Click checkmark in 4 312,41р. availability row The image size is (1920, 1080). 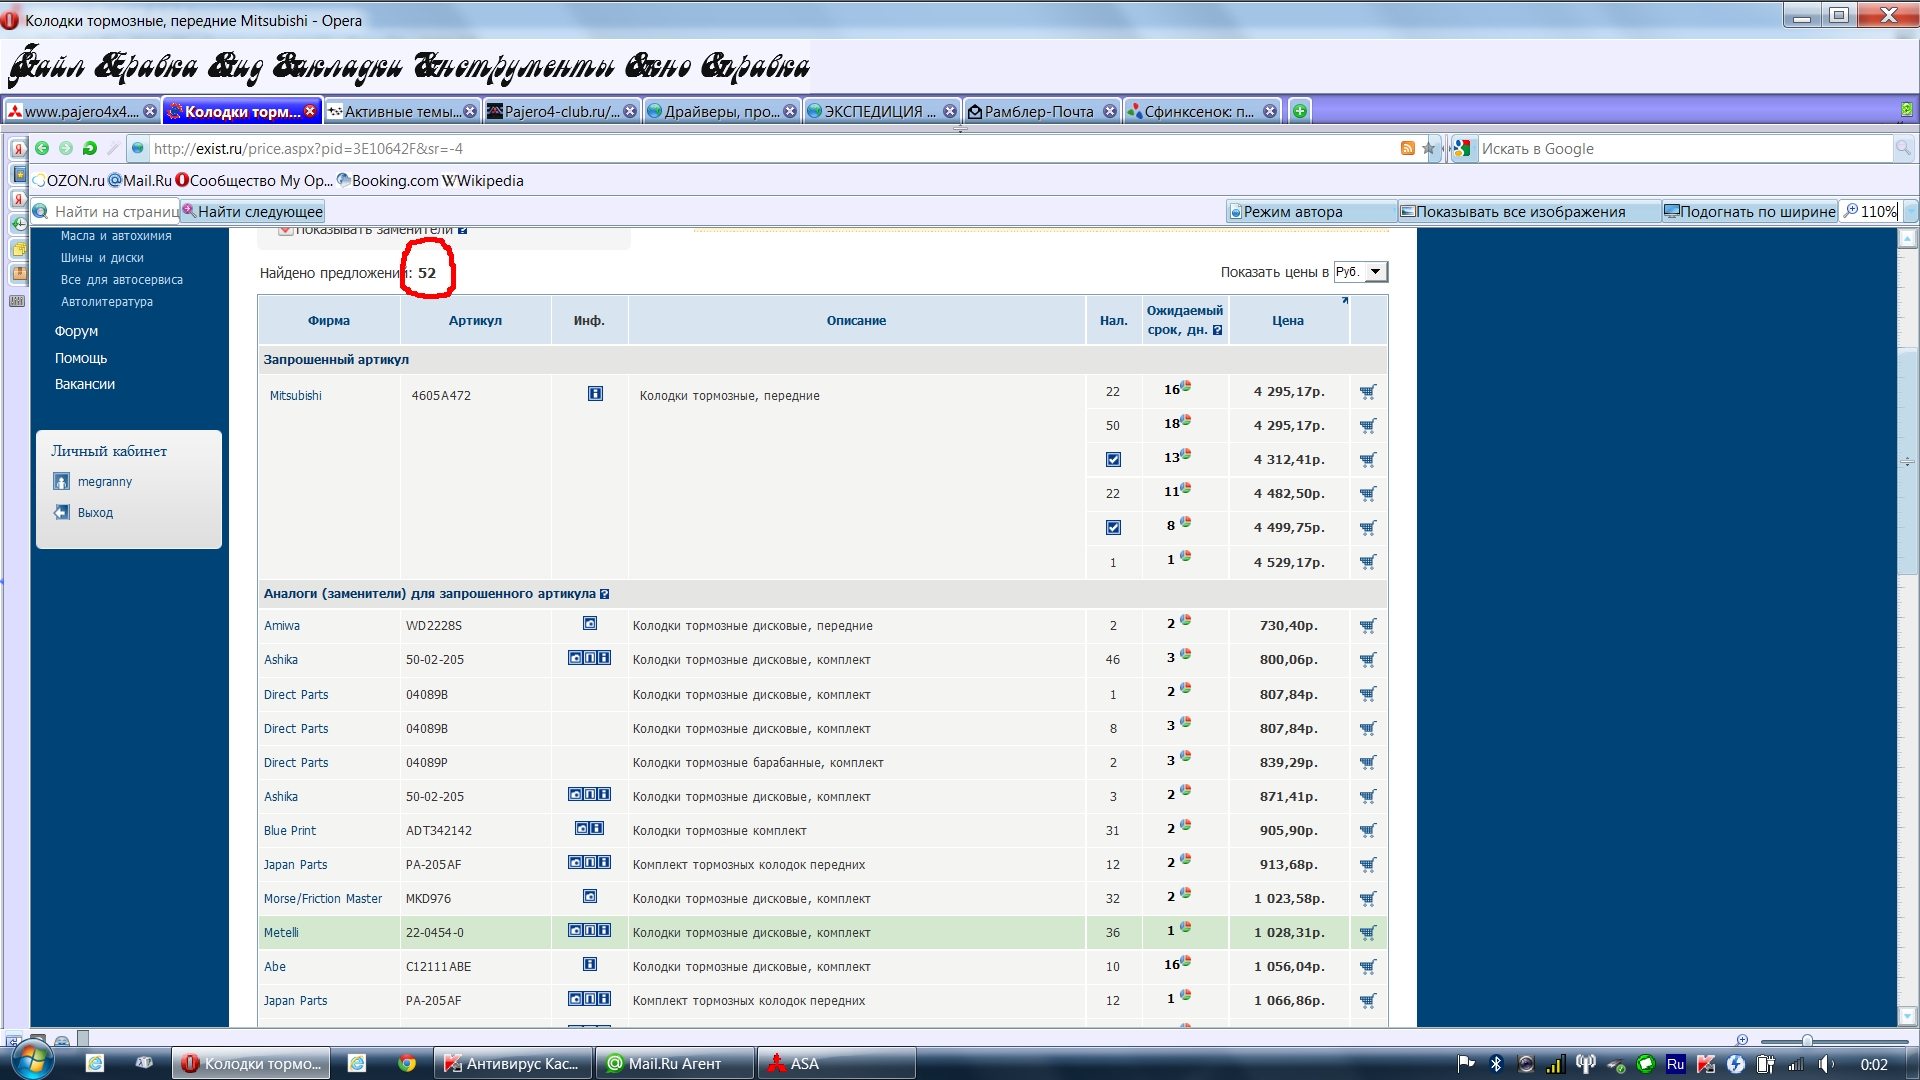(1113, 460)
